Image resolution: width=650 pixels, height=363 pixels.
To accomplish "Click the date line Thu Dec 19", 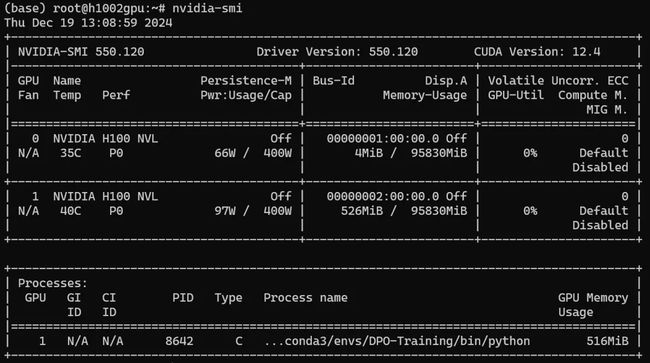I will pos(88,23).
